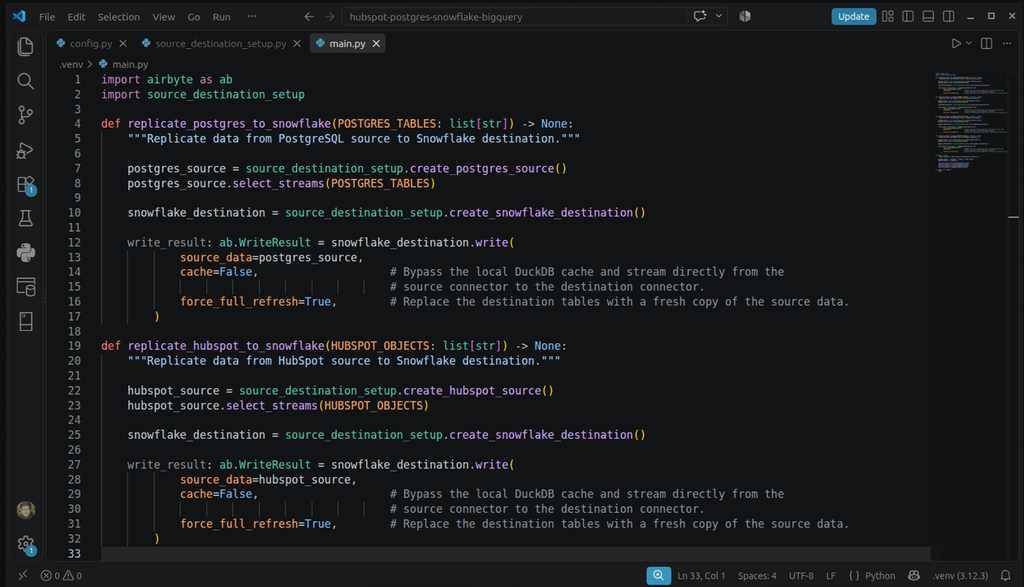Viewport: 1024px width, 587px height.
Task: Open Copilot status icon in status bar
Action: [x=914, y=575]
